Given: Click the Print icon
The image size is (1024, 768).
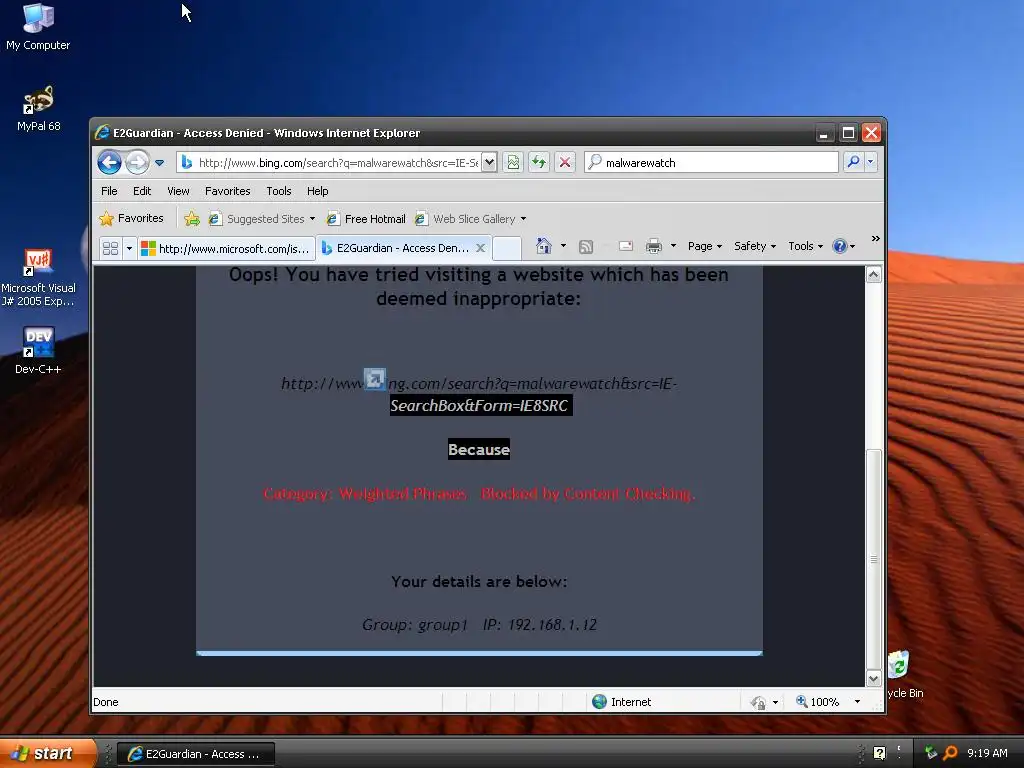Looking at the screenshot, I should [654, 246].
